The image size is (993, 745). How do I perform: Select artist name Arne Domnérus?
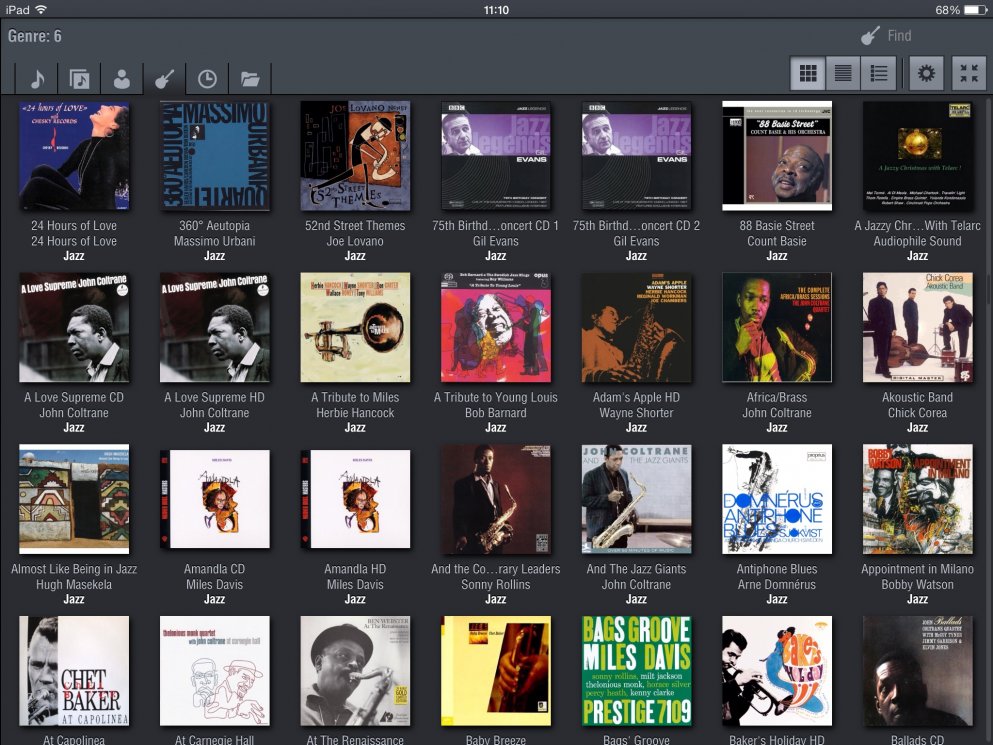pos(777,584)
